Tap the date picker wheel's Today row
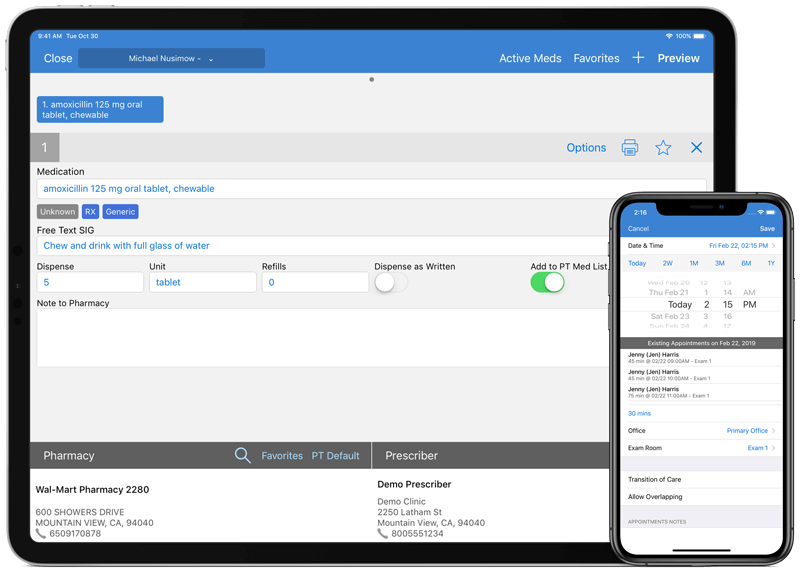 click(680, 304)
